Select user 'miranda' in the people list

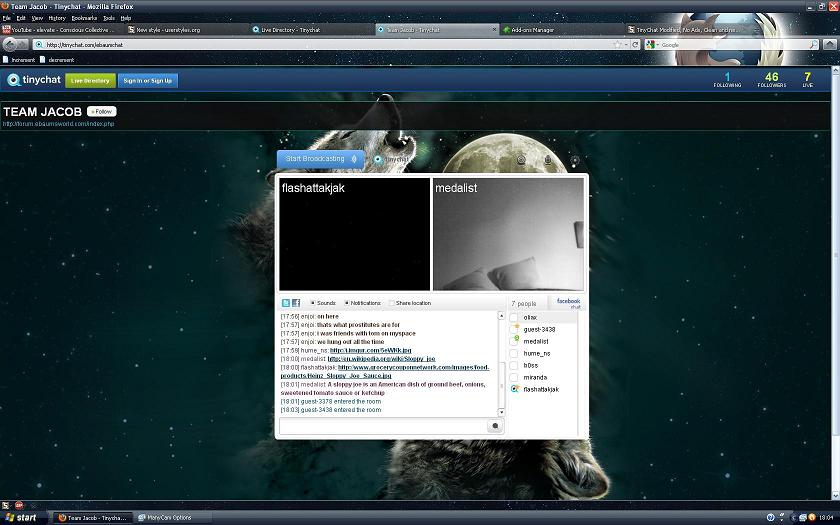coord(535,377)
